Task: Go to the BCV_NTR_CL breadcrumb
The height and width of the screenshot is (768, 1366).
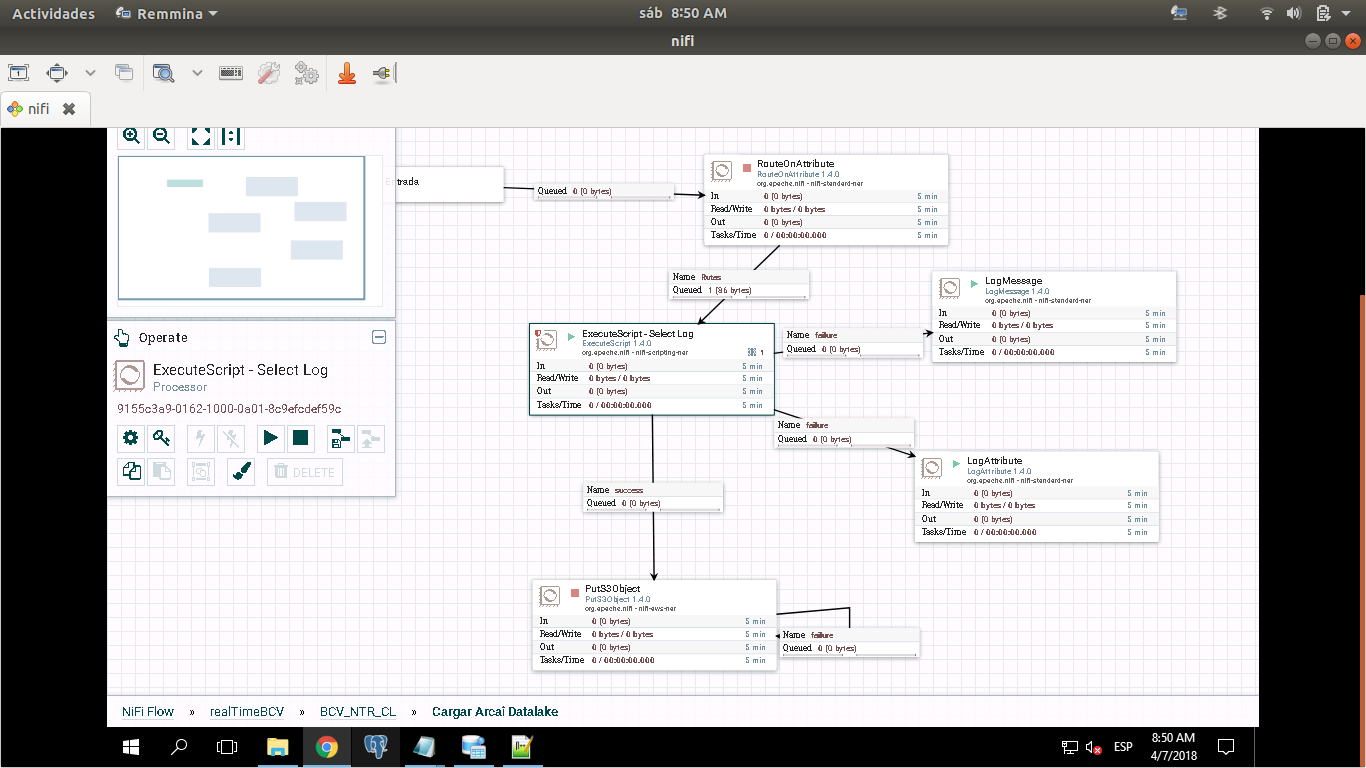Action: 358,712
